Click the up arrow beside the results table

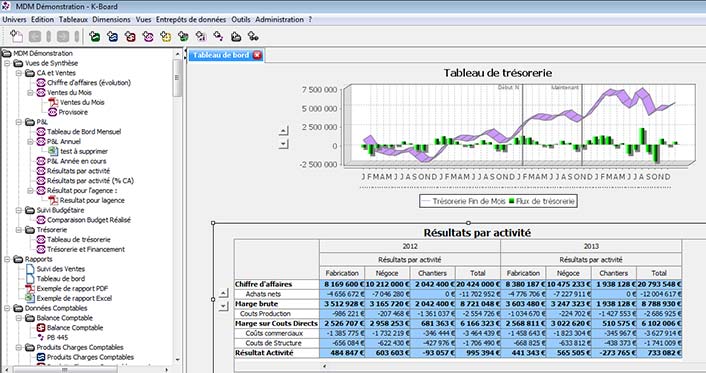223,293
